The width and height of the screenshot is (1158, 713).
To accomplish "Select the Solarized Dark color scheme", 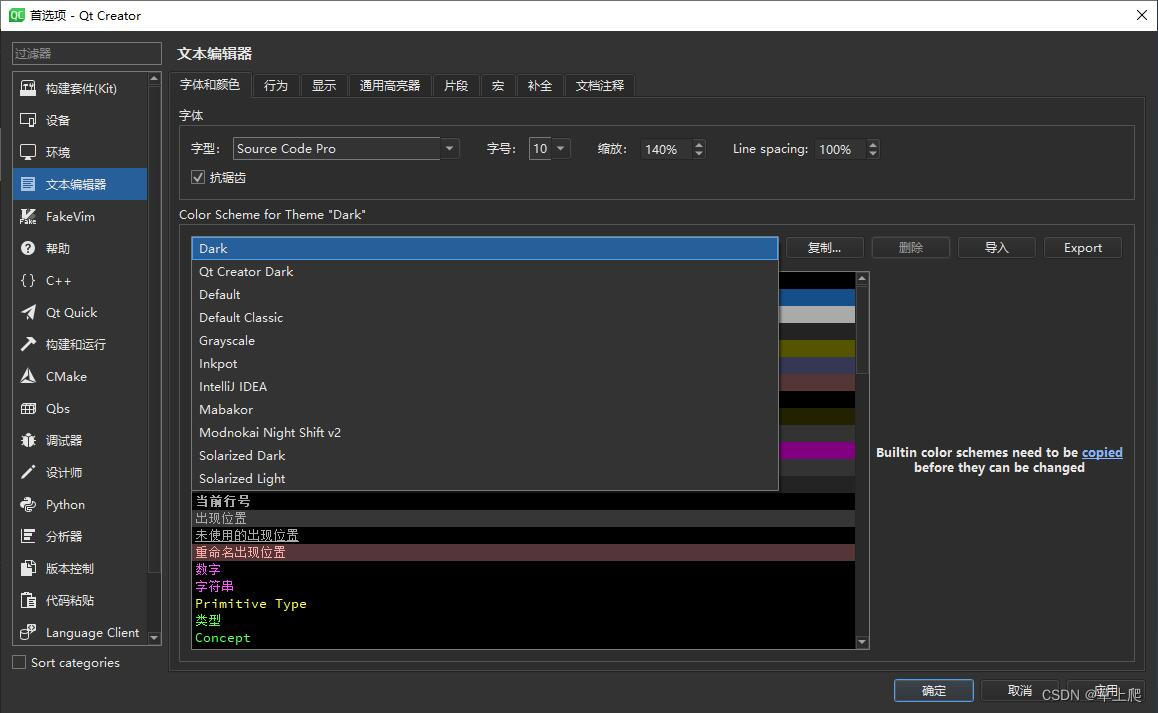I will (x=241, y=455).
